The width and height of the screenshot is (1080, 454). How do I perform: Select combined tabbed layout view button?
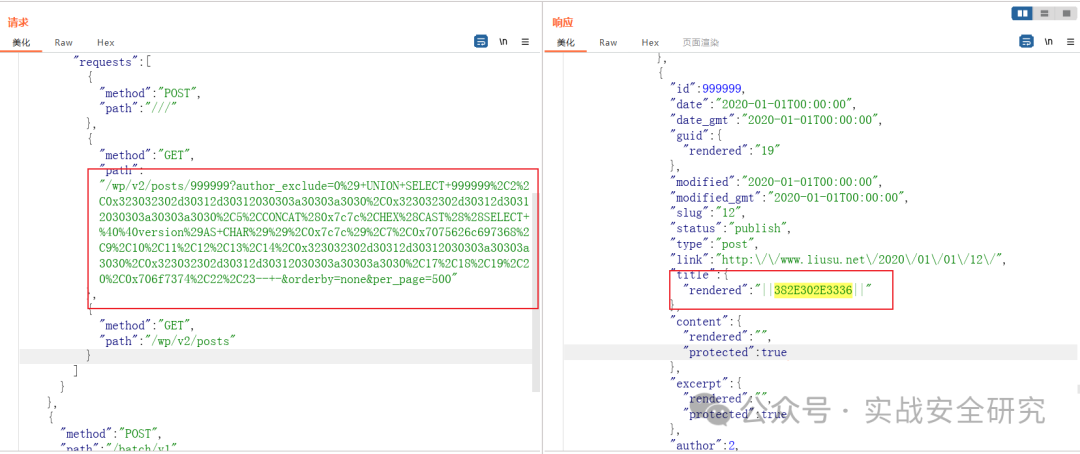point(1067,13)
